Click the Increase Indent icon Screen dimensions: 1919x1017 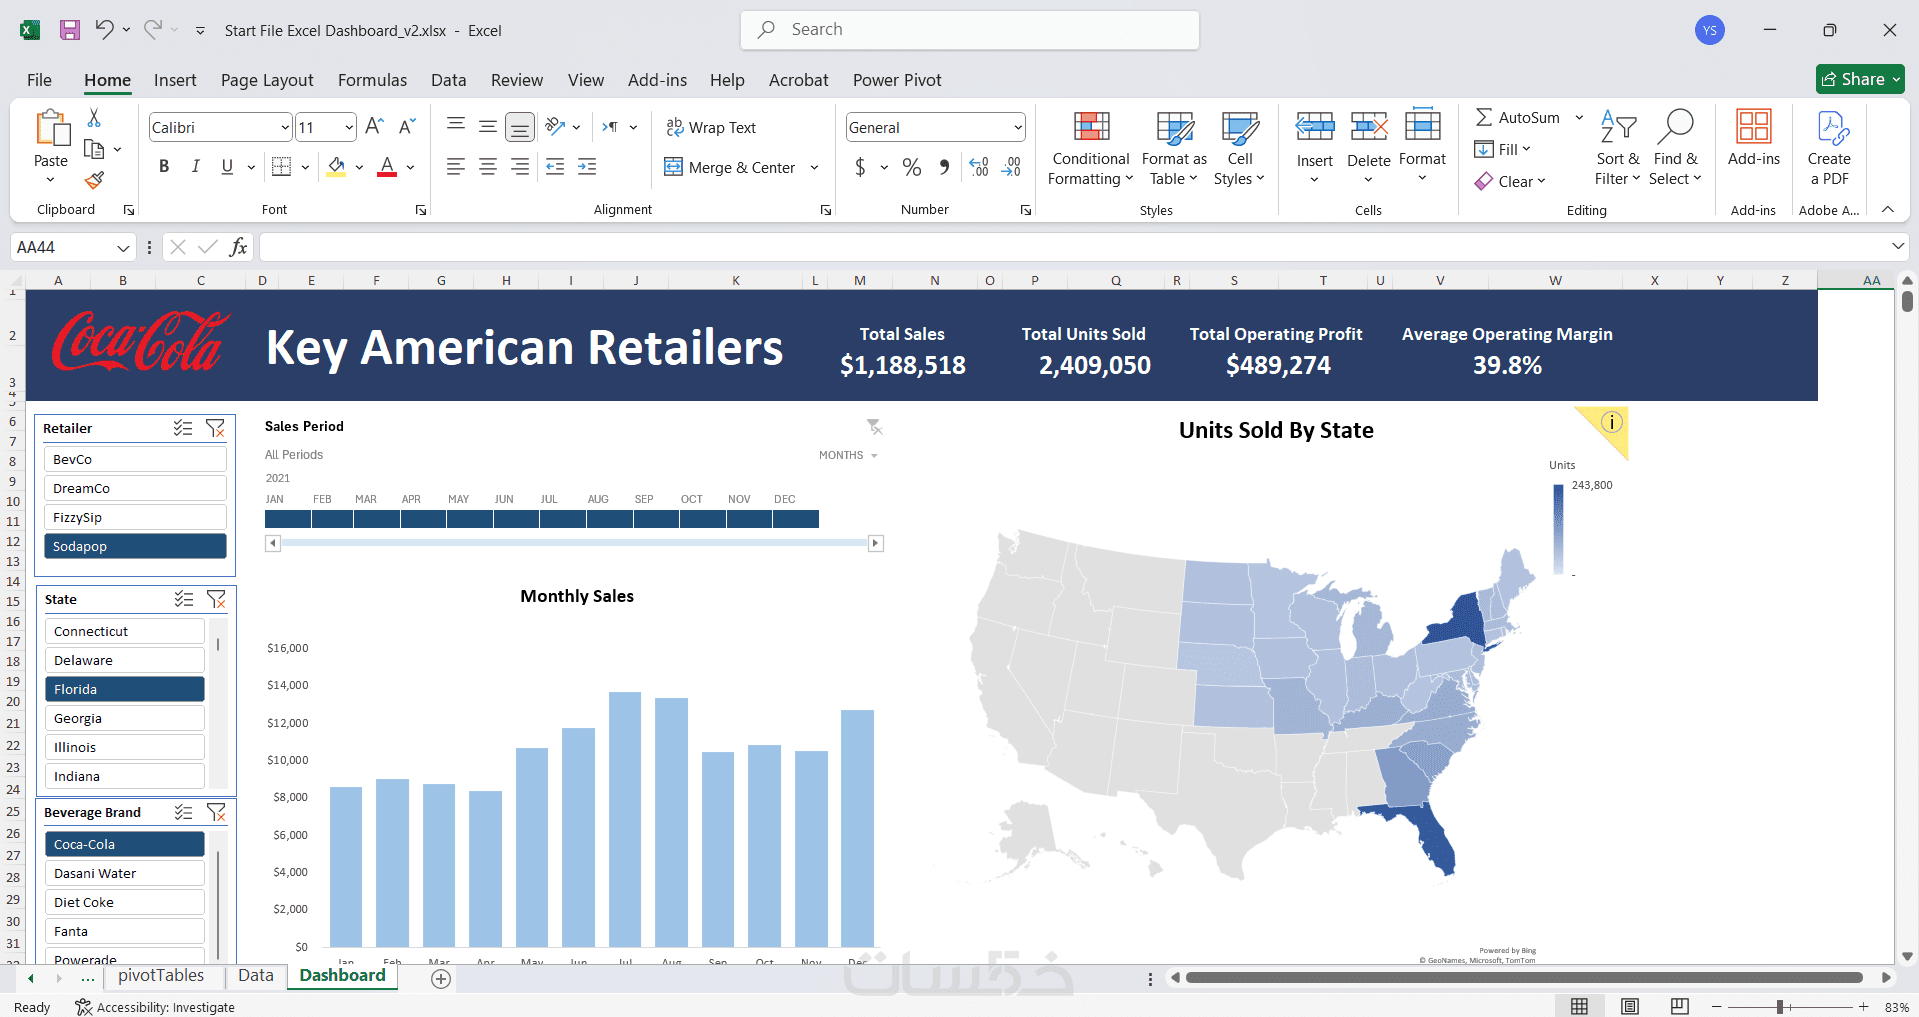coord(587,167)
